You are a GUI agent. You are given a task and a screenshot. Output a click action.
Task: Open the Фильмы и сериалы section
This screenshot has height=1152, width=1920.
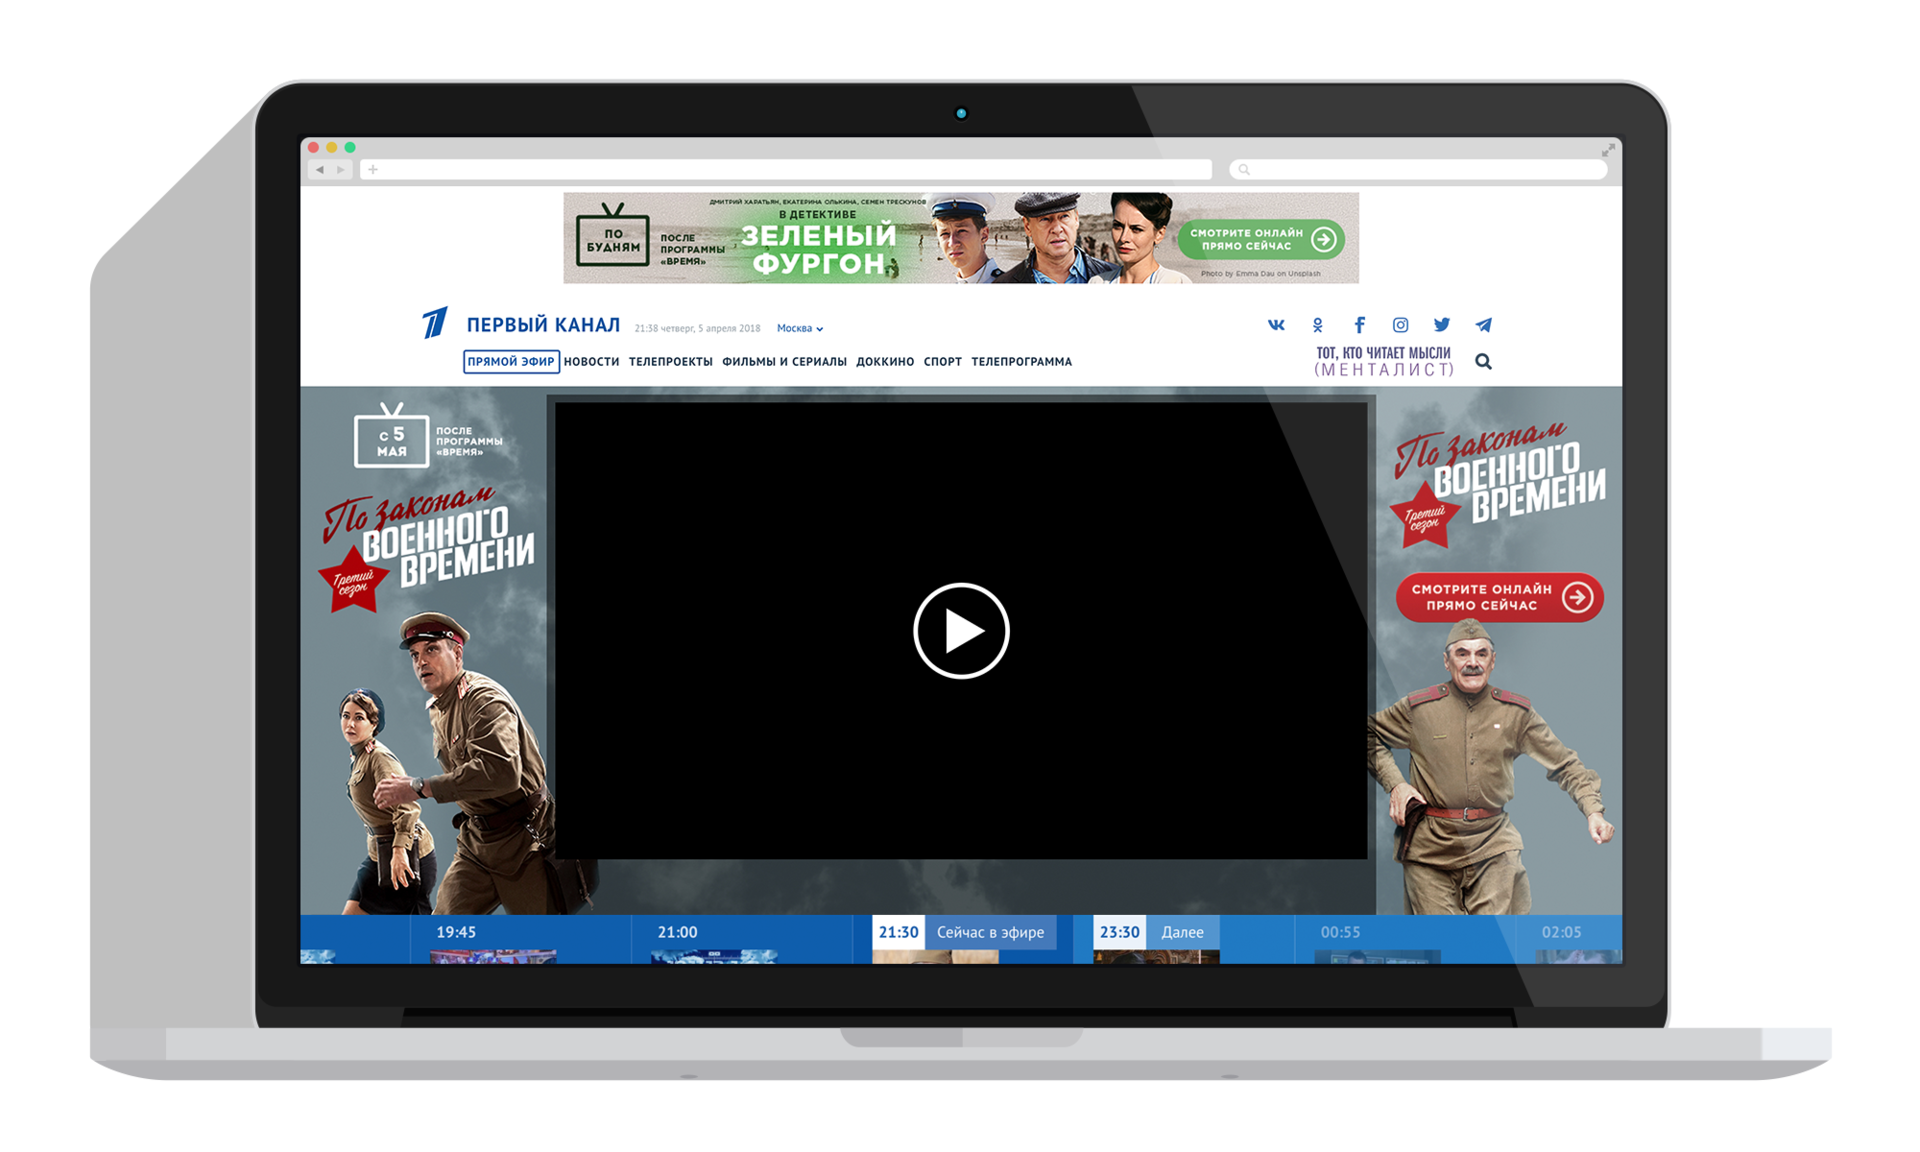point(784,362)
